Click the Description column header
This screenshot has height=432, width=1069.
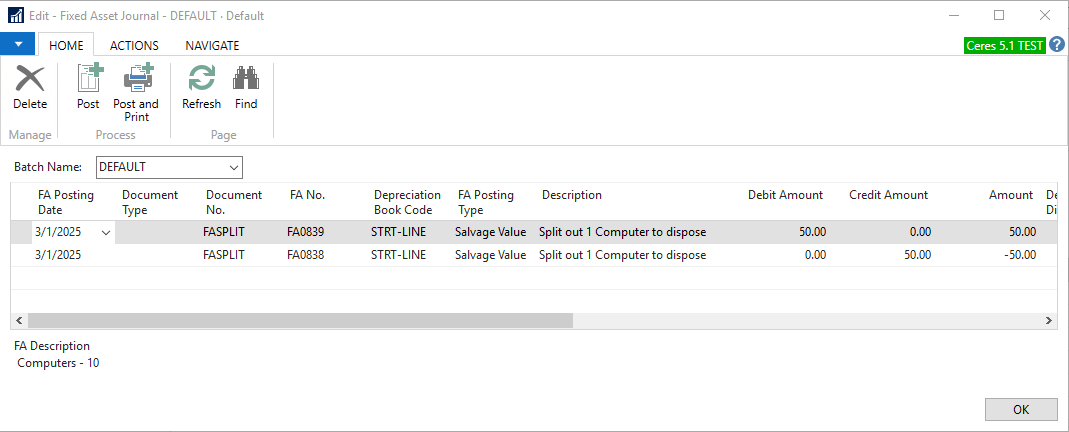(x=572, y=195)
